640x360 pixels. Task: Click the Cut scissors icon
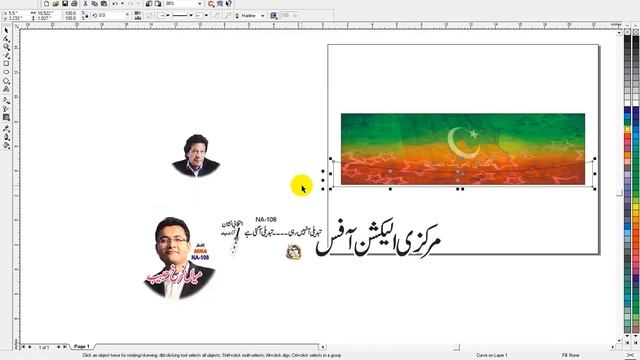[85, 4]
